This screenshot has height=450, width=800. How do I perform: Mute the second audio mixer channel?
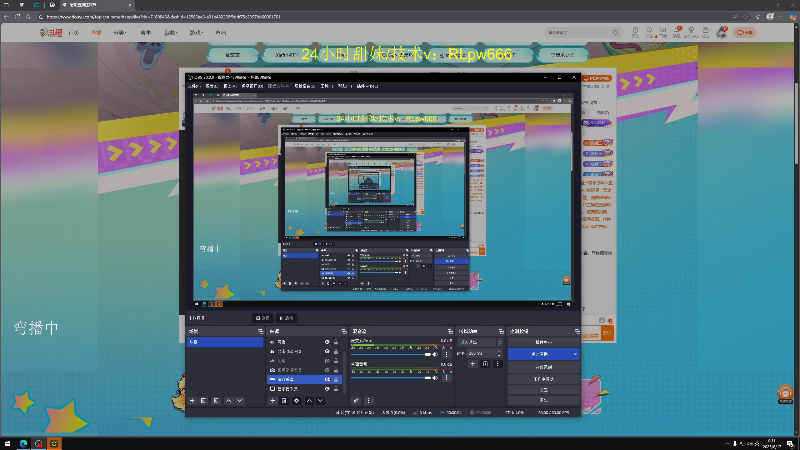coord(435,378)
